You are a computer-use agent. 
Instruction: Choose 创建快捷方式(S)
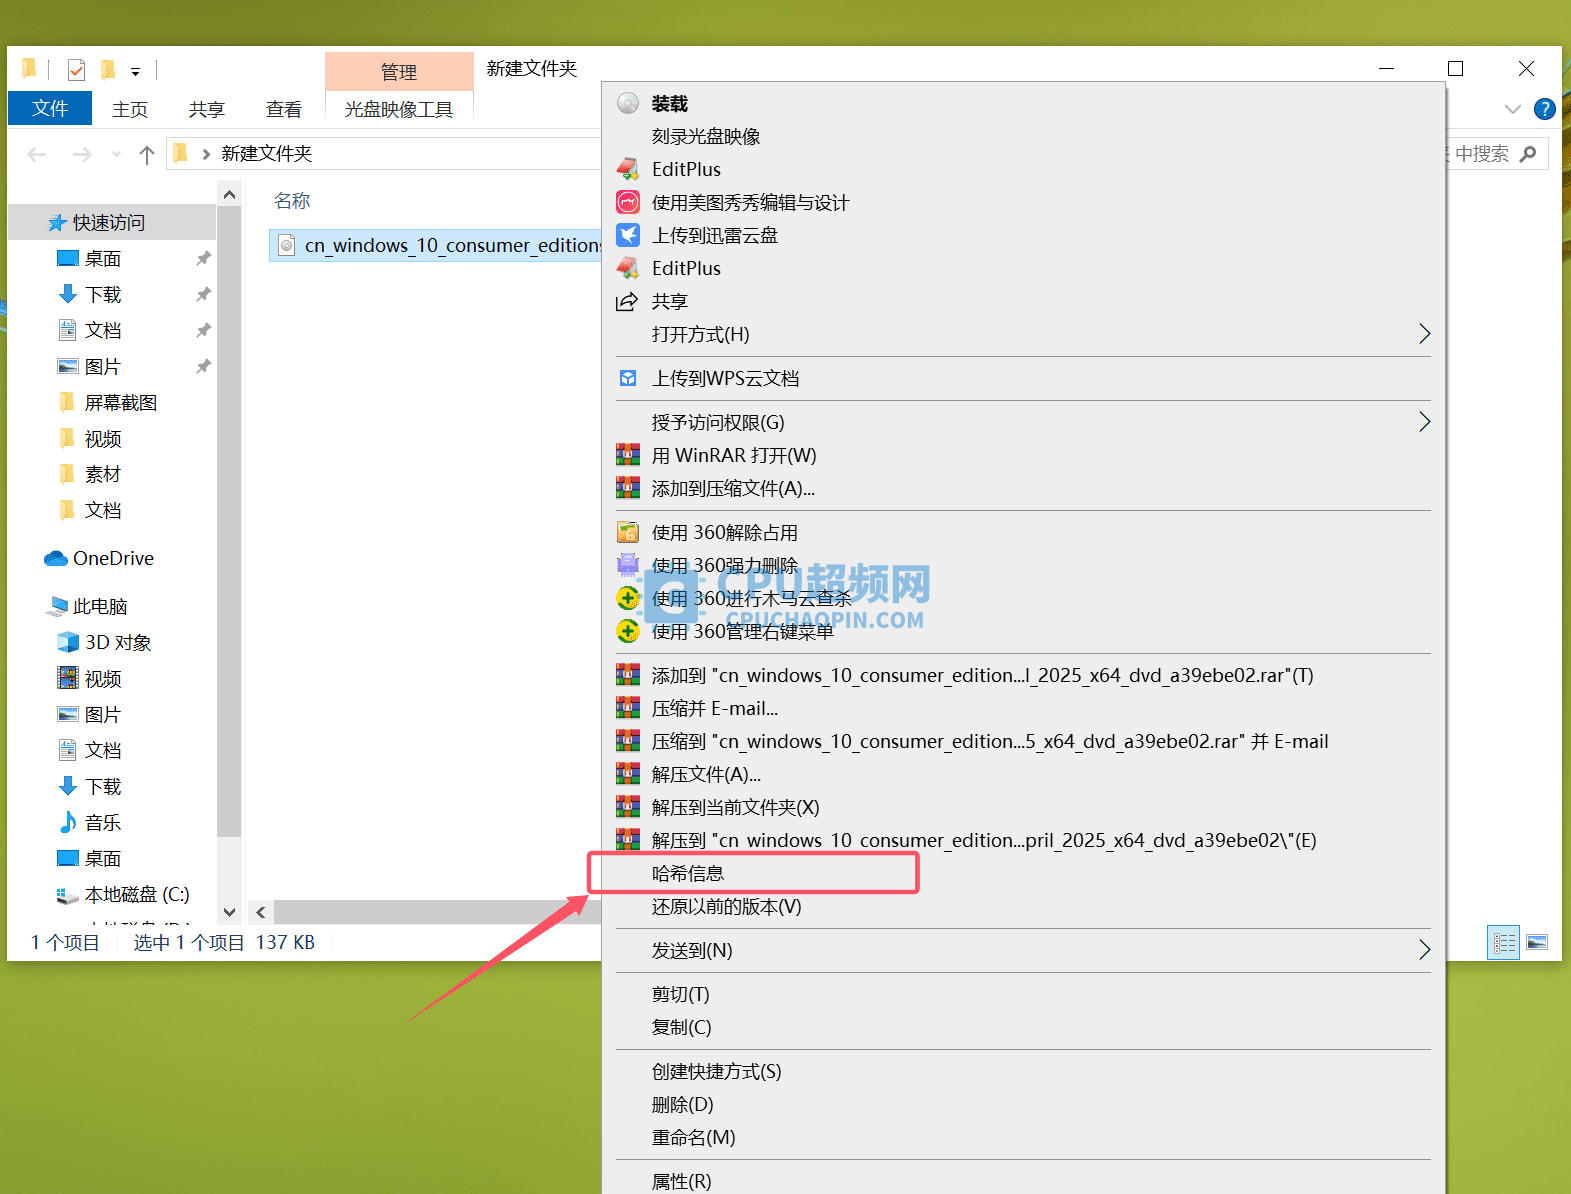[x=716, y=1071]
